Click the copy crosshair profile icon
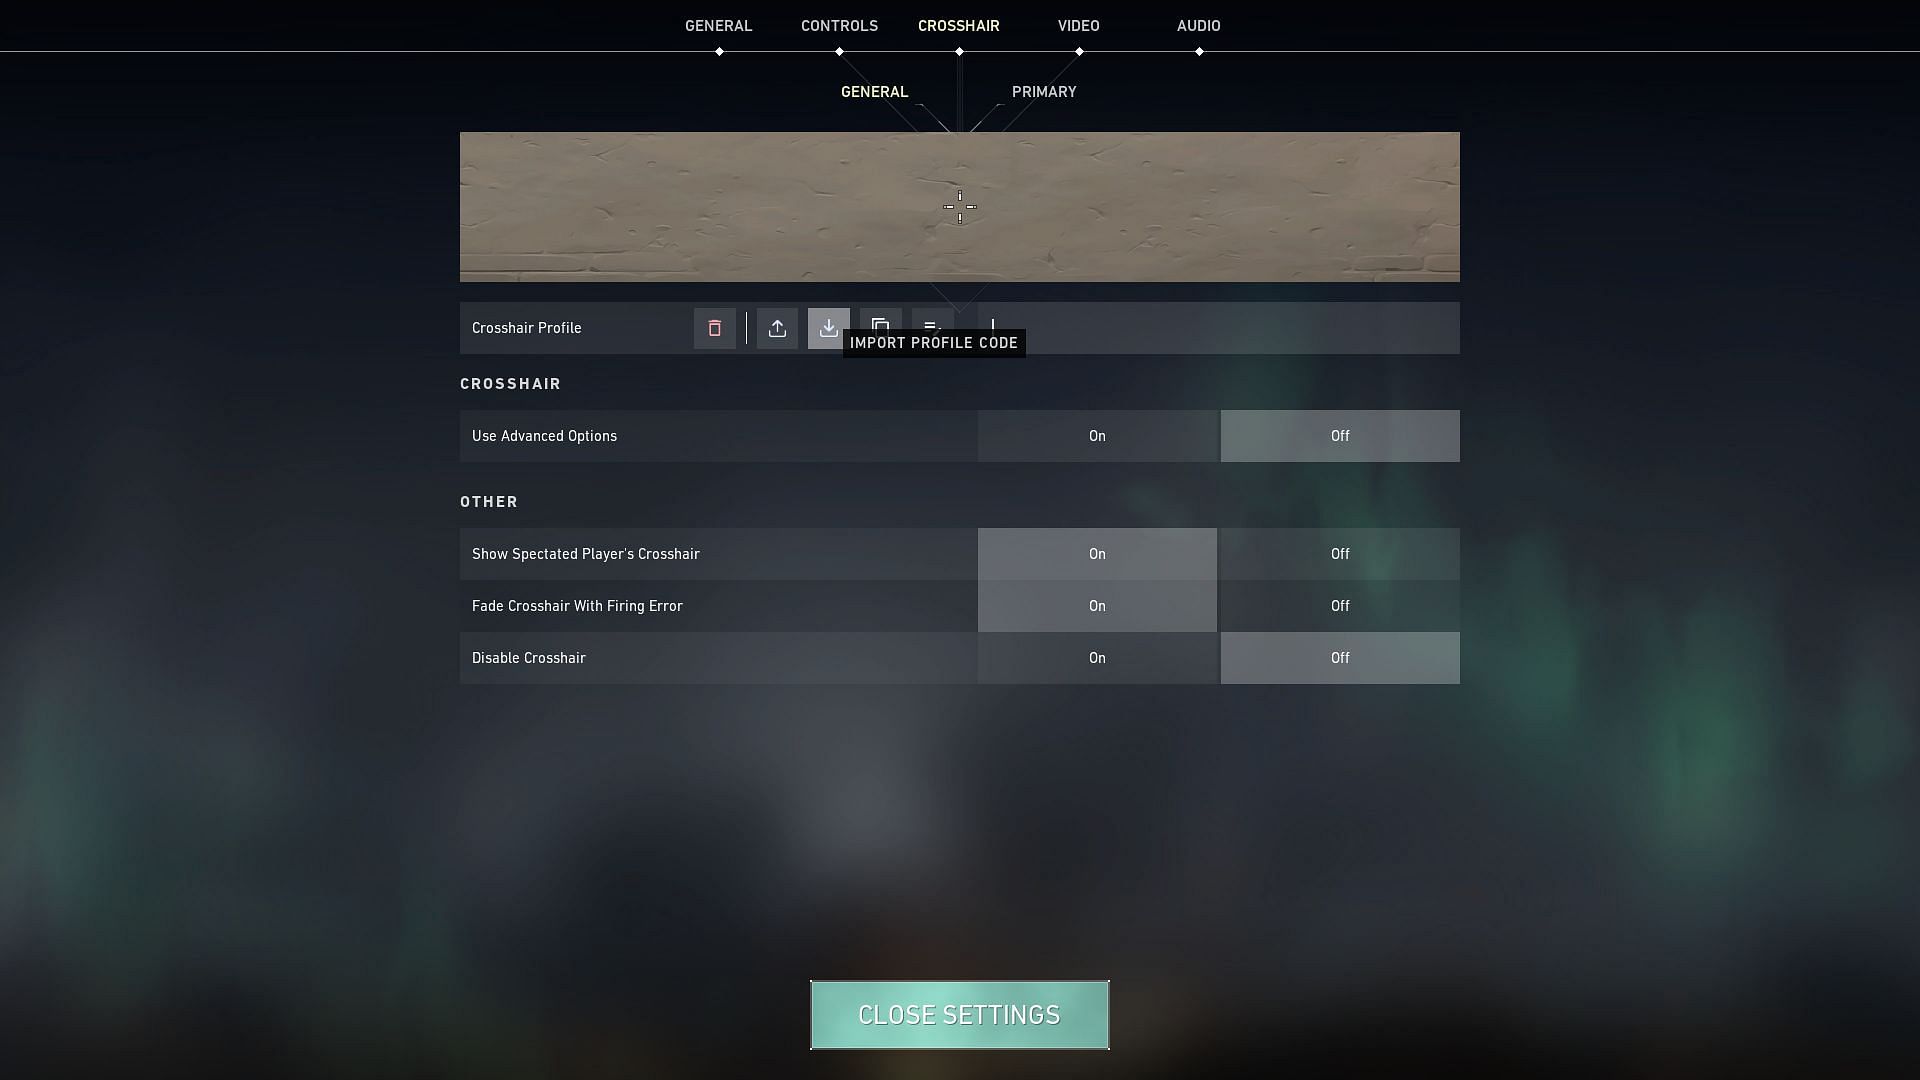1920x1080 pixels. [881, 327]
